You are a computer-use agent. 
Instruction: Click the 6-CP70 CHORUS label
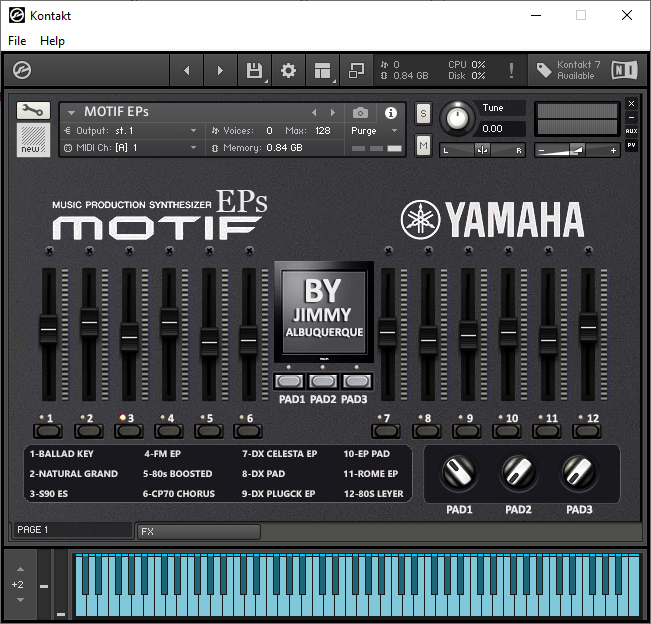coord(179,494)
